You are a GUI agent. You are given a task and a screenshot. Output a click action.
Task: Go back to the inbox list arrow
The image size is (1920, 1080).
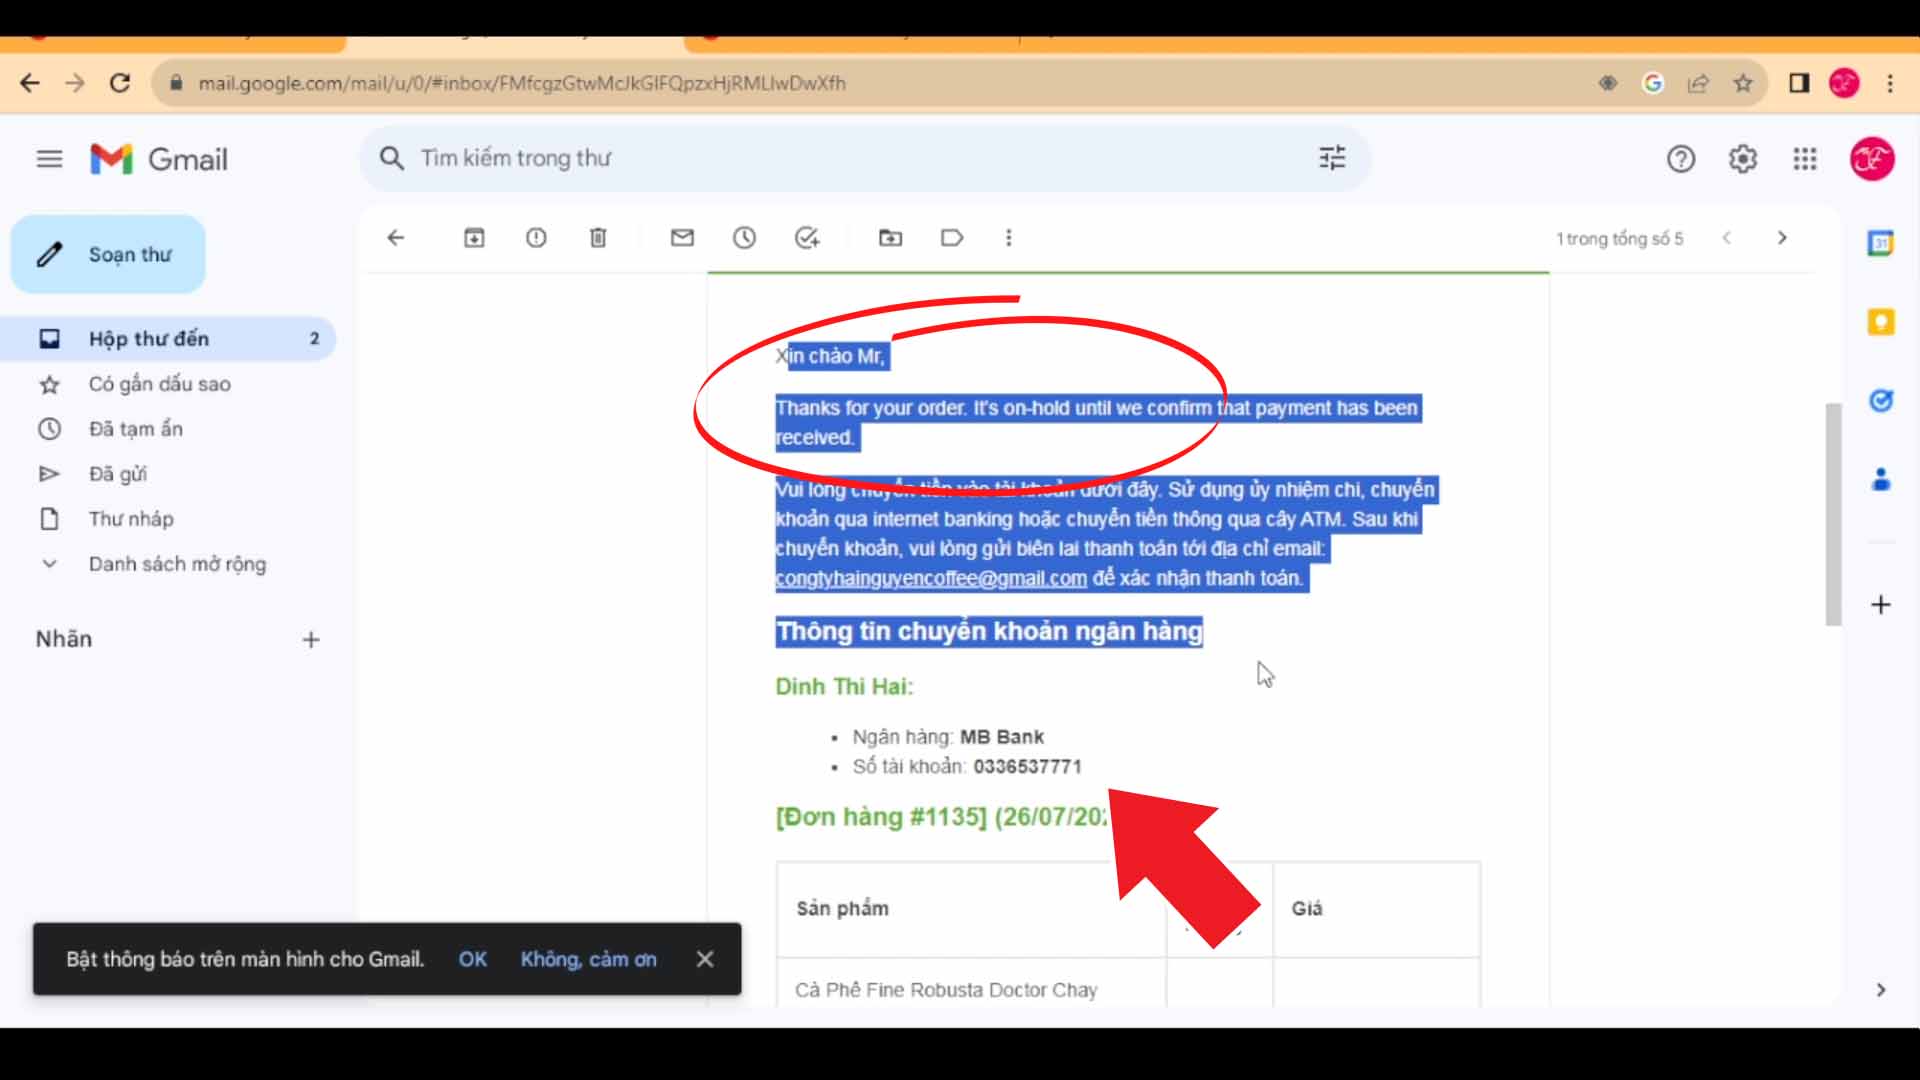396,238
